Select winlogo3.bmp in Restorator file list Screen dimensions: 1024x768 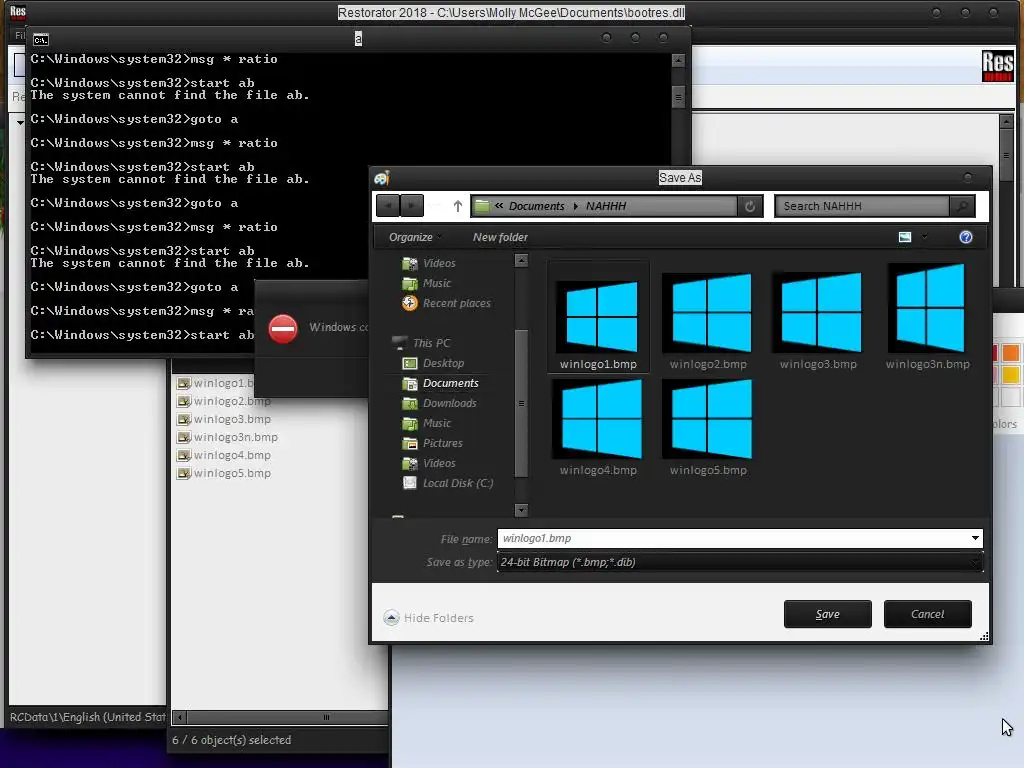(224, 419)
